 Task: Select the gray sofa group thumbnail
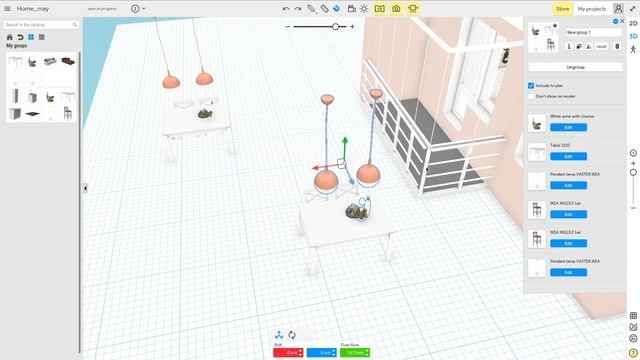coord(50,61)
